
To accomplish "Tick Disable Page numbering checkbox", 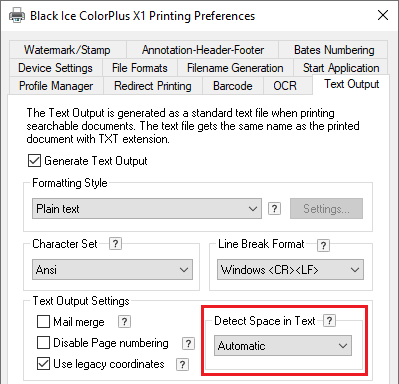I will pos(43,343).
